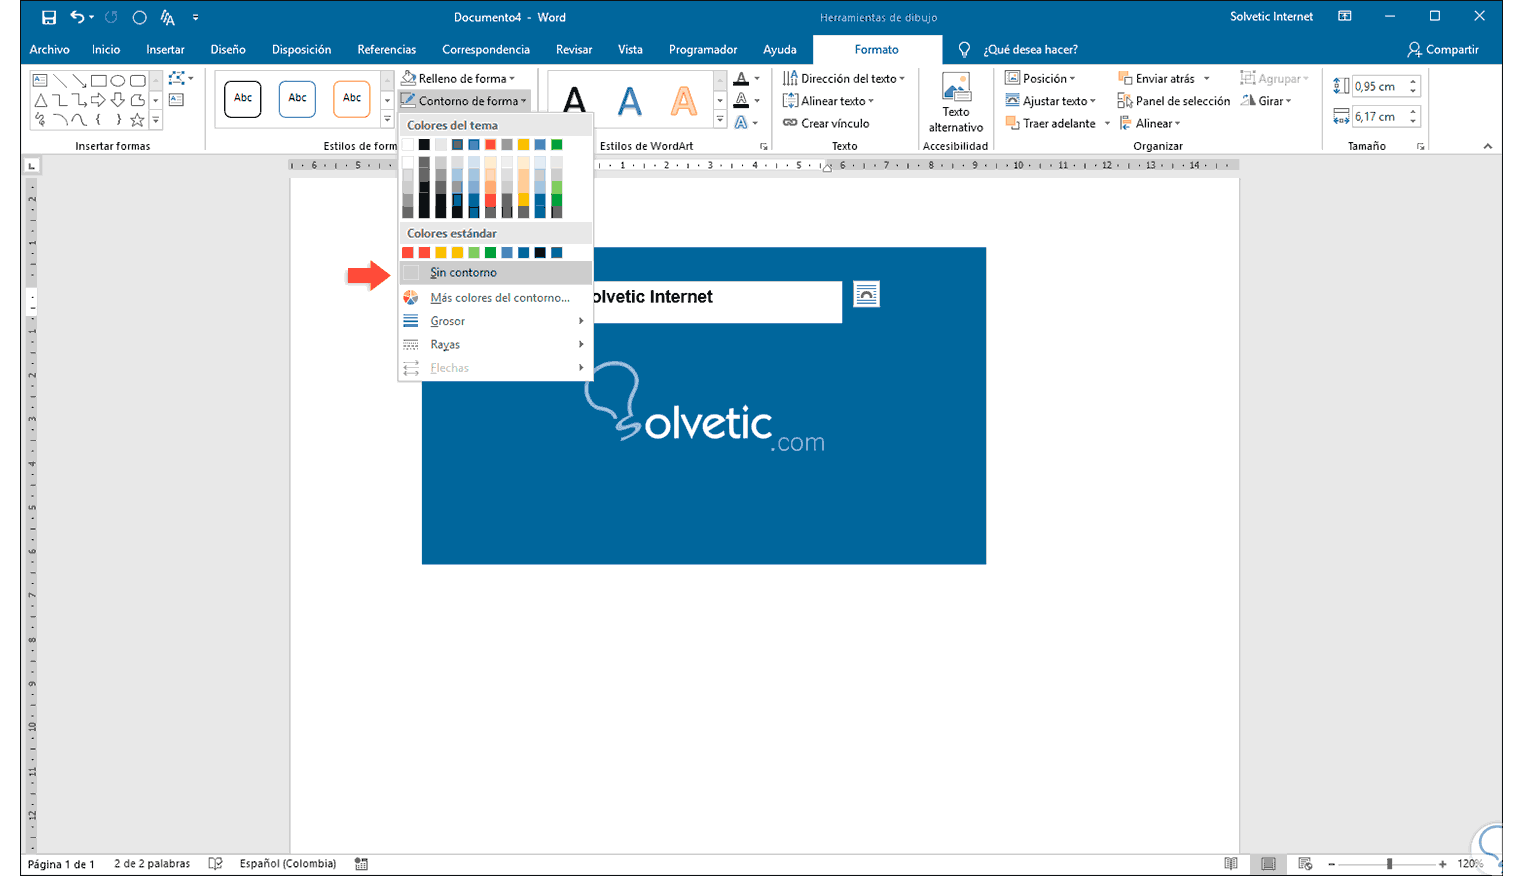The image size is (1524, 876).
Task: Pick the left brace shape
Action: (x=99, y=120)
